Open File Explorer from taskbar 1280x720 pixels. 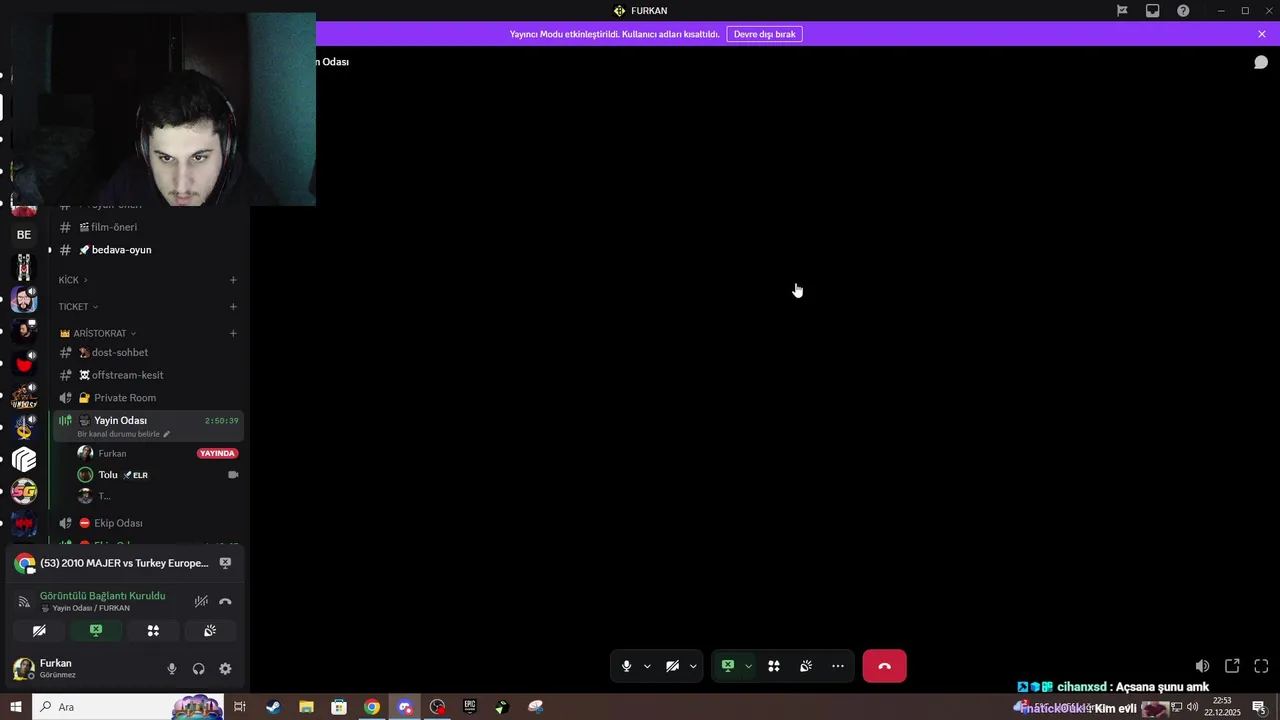click(306, 707)
